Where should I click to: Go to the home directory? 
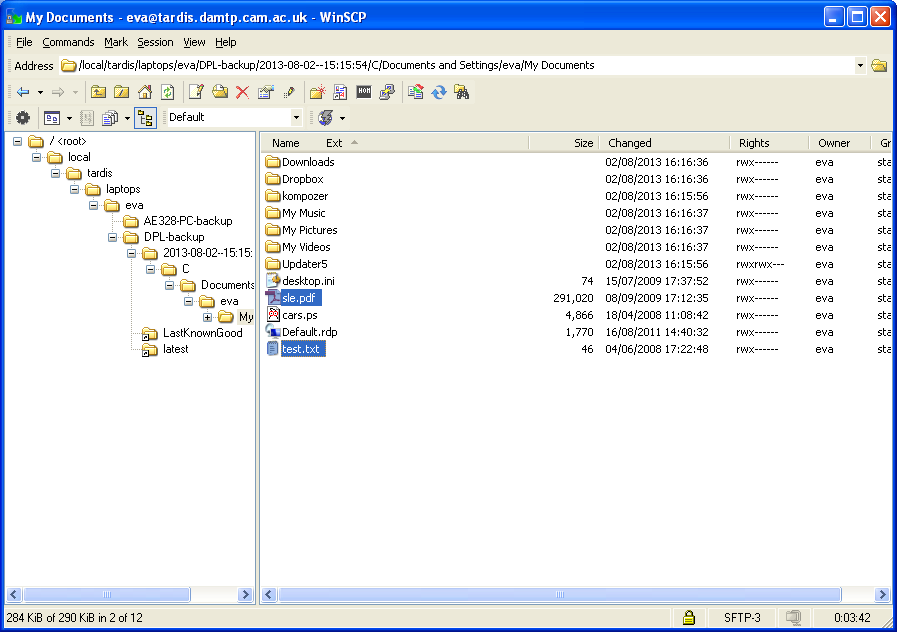tap(145, 92)
